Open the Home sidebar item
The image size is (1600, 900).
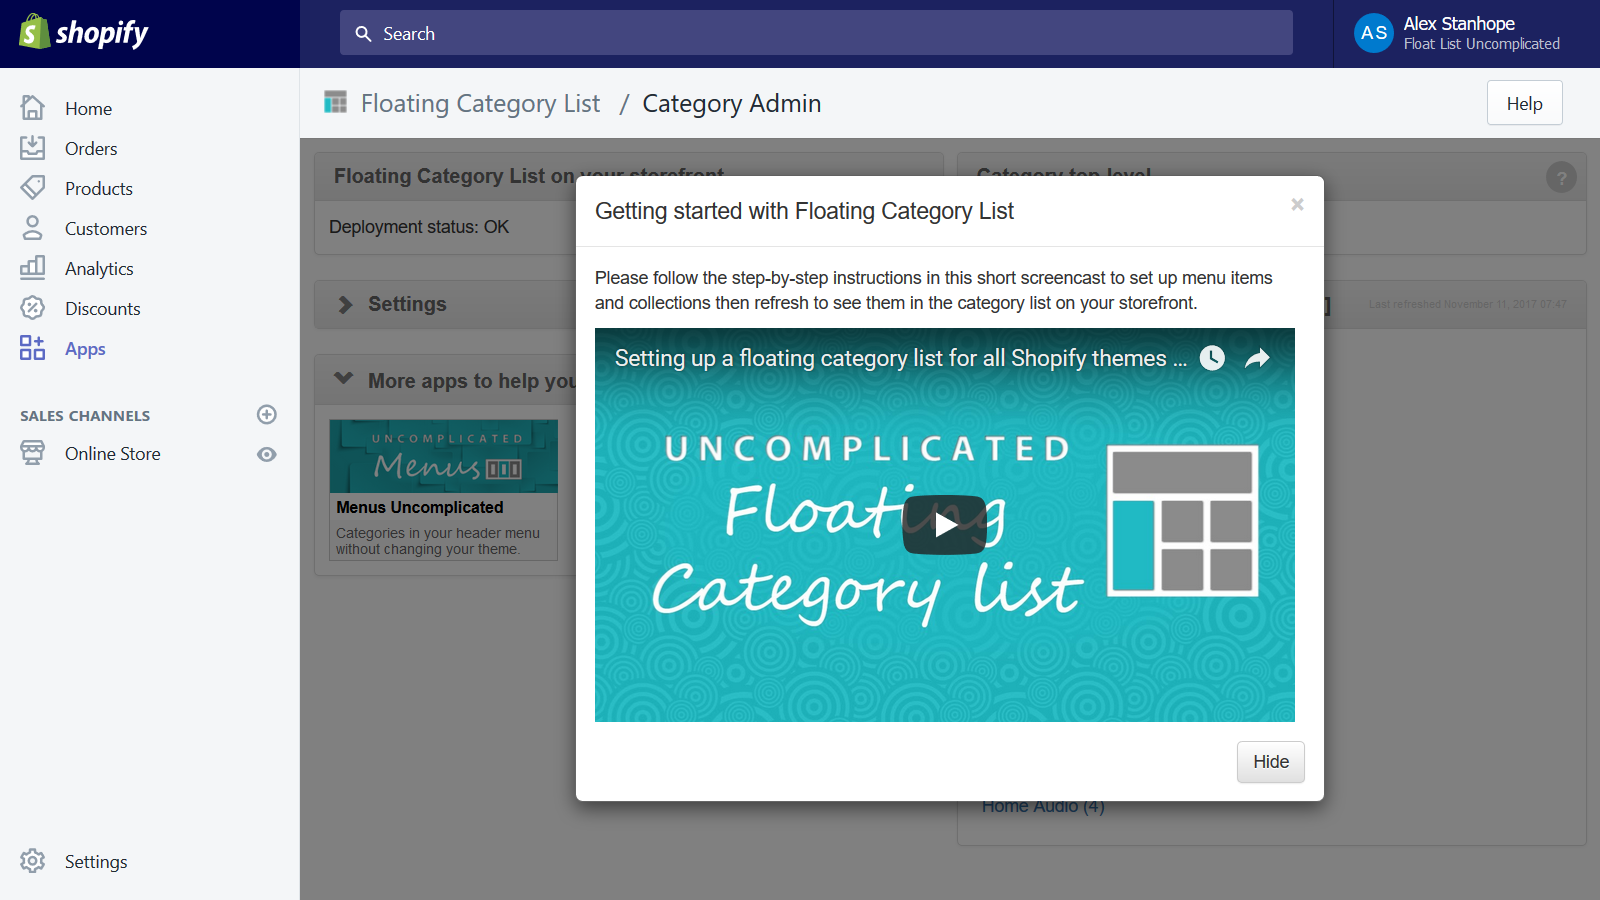(88, 108)
